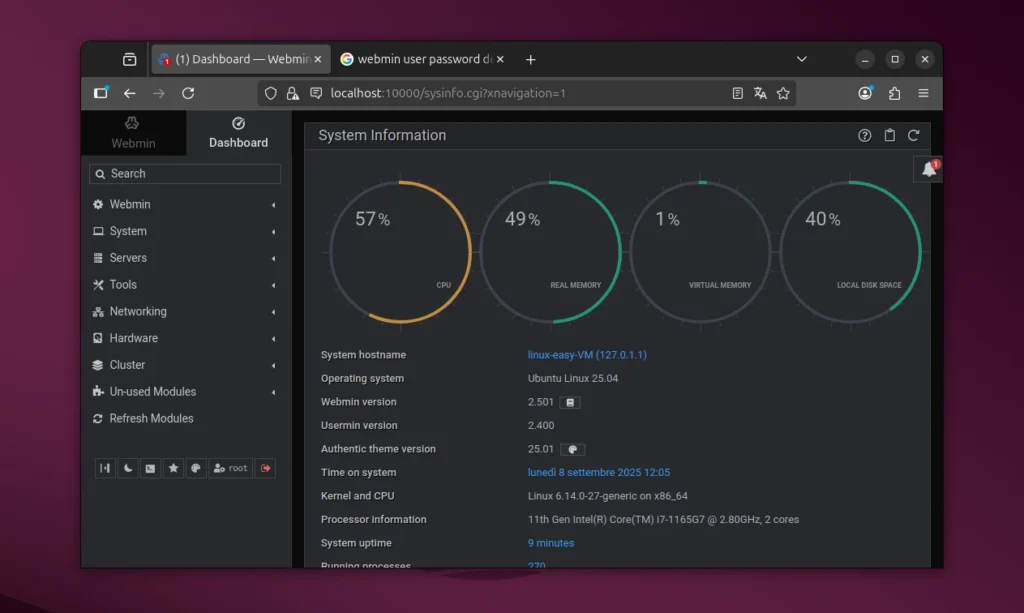1024x613 pixels.
Task: Open the clipboard icon in the panel header
Action: point(889,135)
